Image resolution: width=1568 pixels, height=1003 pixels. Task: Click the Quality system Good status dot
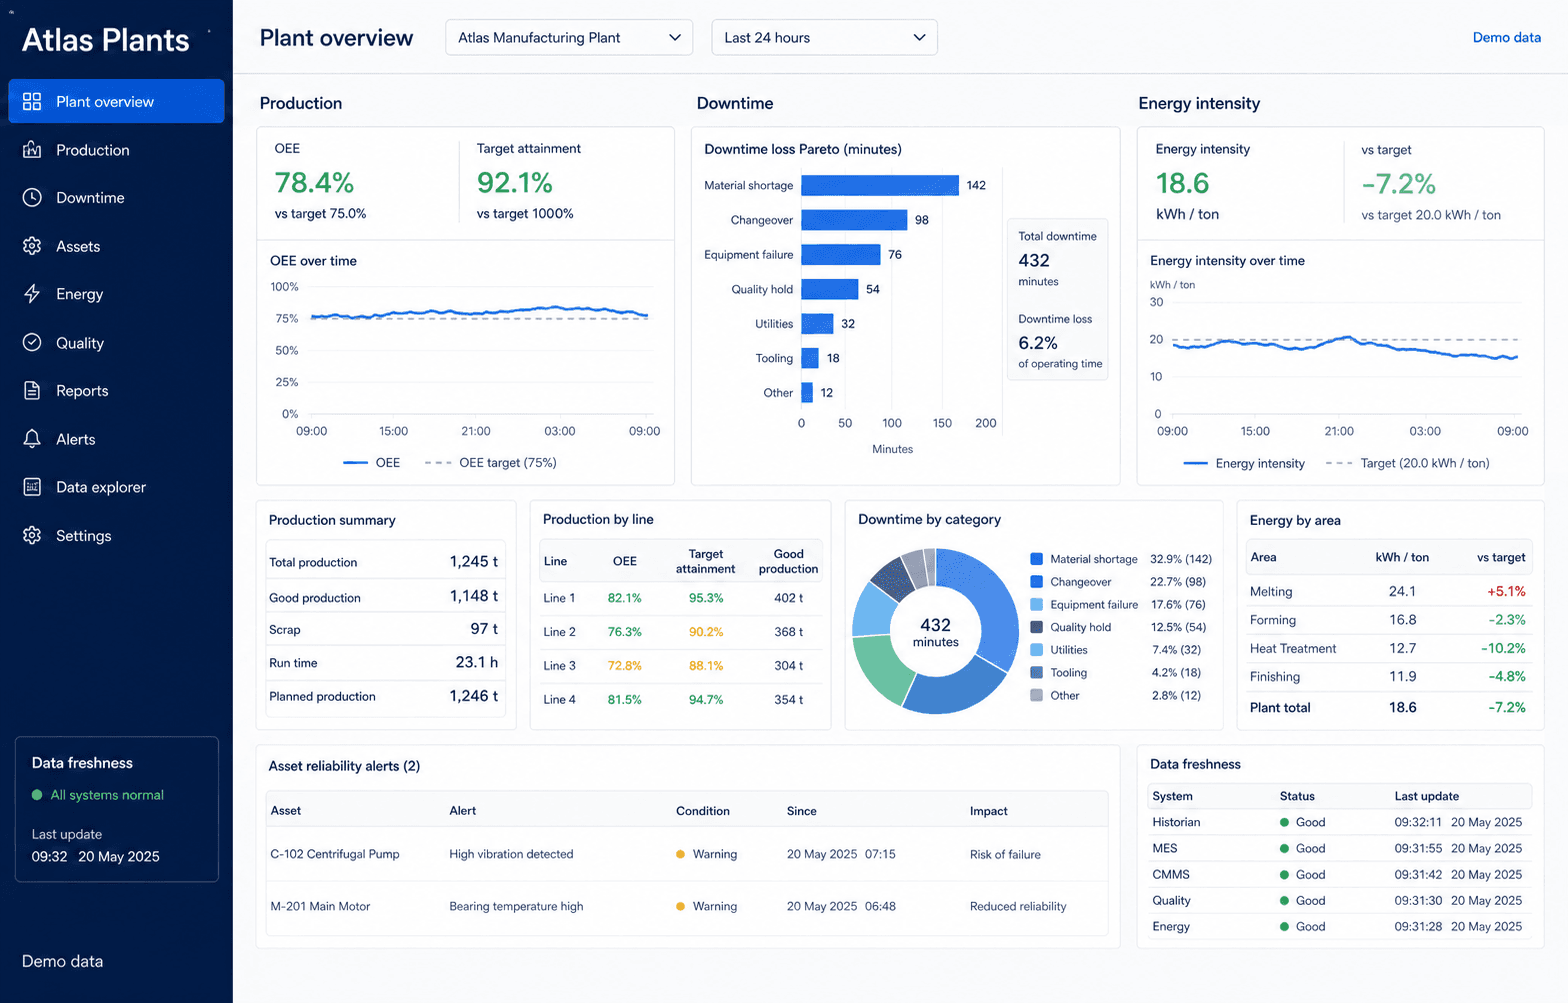tap(1284, 900)
